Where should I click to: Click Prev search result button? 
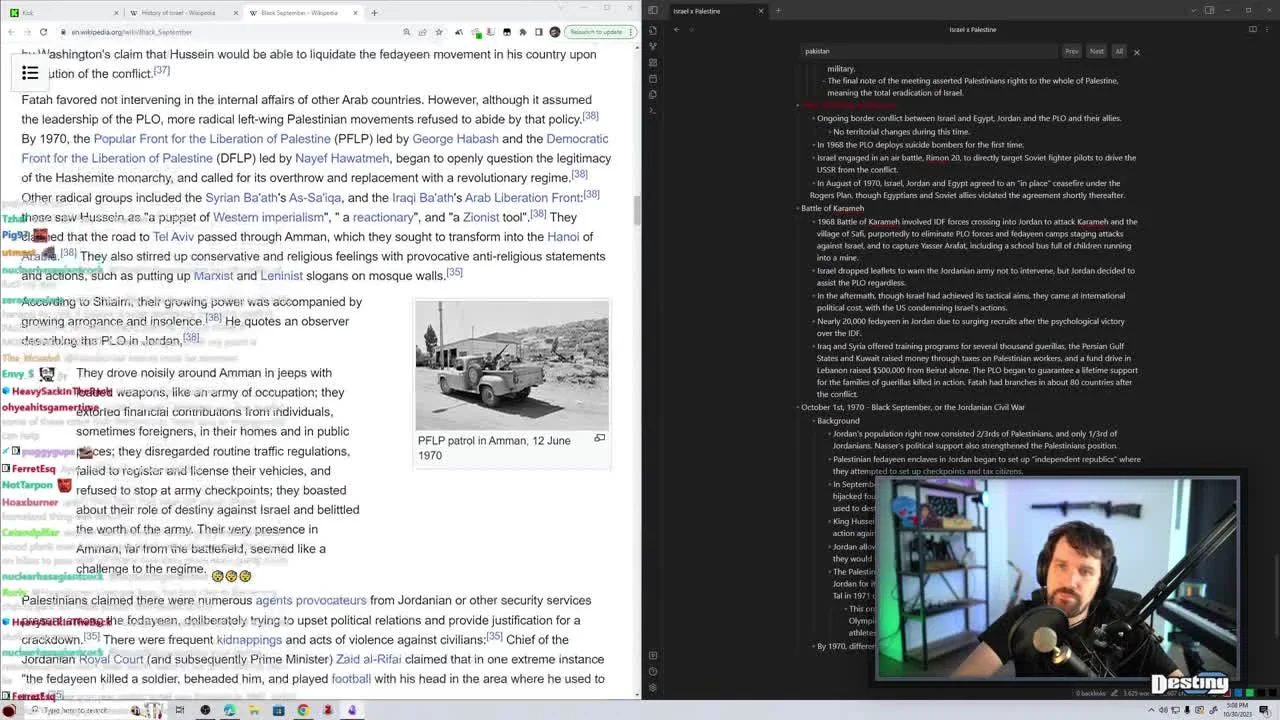(x=1071, y=51)
